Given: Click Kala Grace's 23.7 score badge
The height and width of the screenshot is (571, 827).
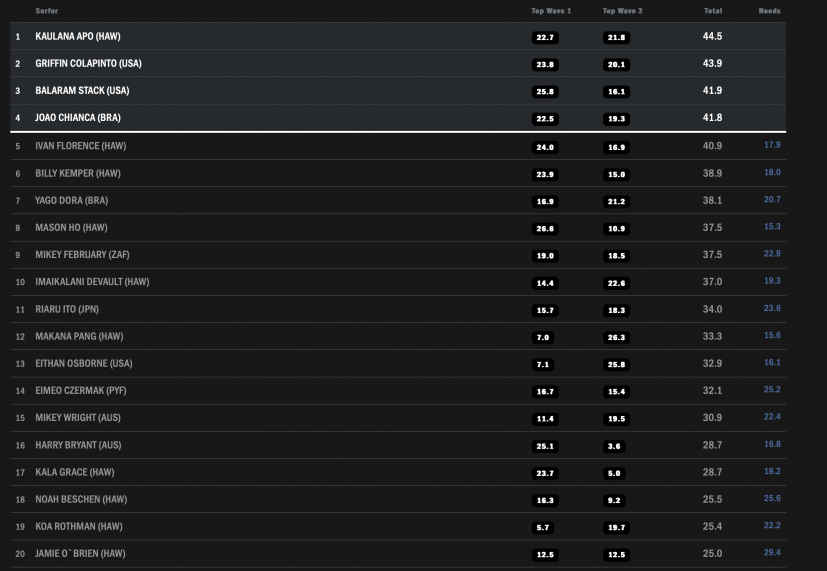Looking at the screenshot, I should 545,473.
